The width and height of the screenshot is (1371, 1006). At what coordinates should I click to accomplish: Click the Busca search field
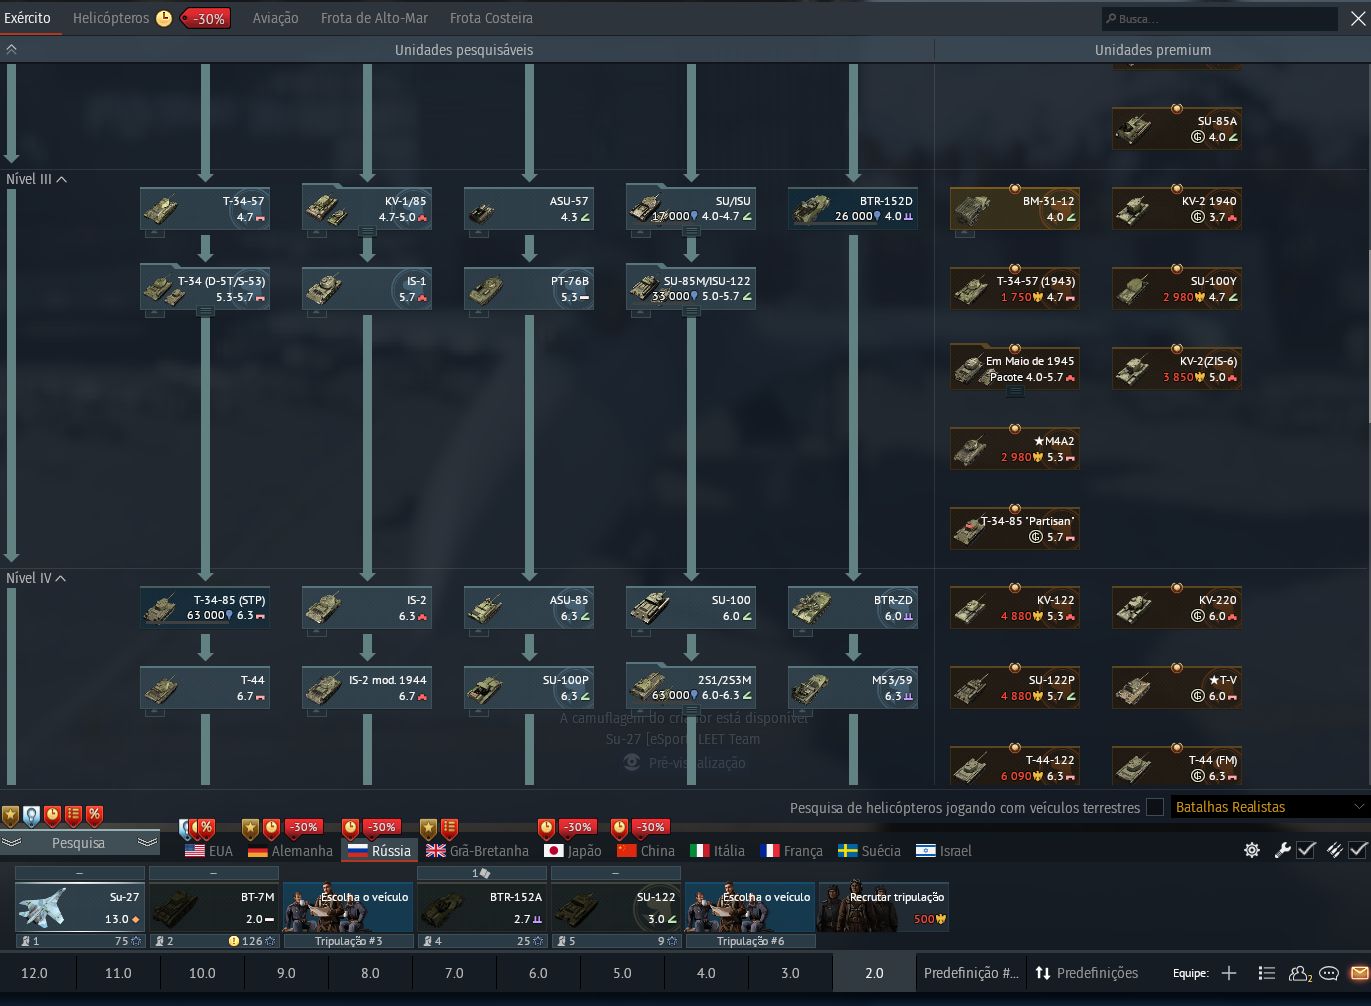click(1219, 18)
